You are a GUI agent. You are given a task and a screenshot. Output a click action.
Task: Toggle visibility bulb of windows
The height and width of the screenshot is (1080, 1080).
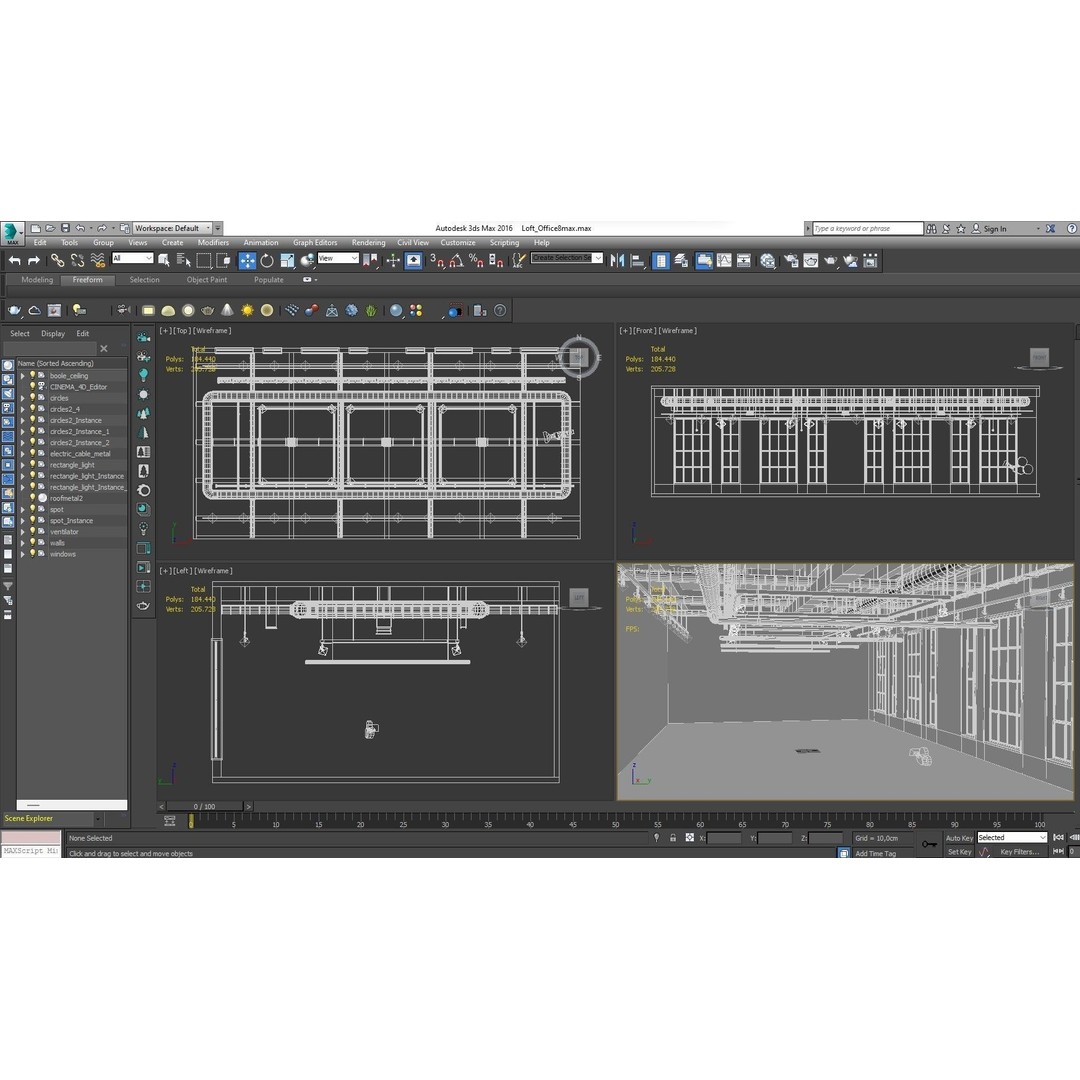pos(32,554)
